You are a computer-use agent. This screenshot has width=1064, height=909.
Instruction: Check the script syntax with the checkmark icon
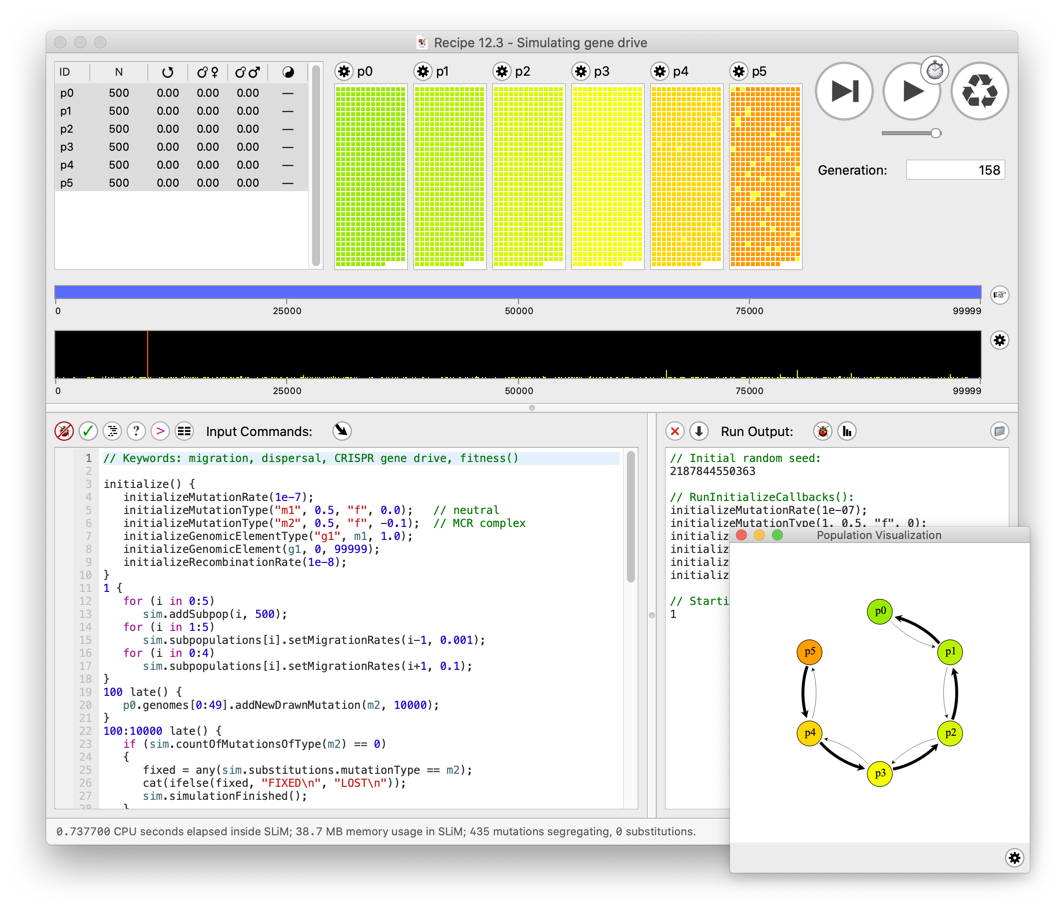point(88,431)
